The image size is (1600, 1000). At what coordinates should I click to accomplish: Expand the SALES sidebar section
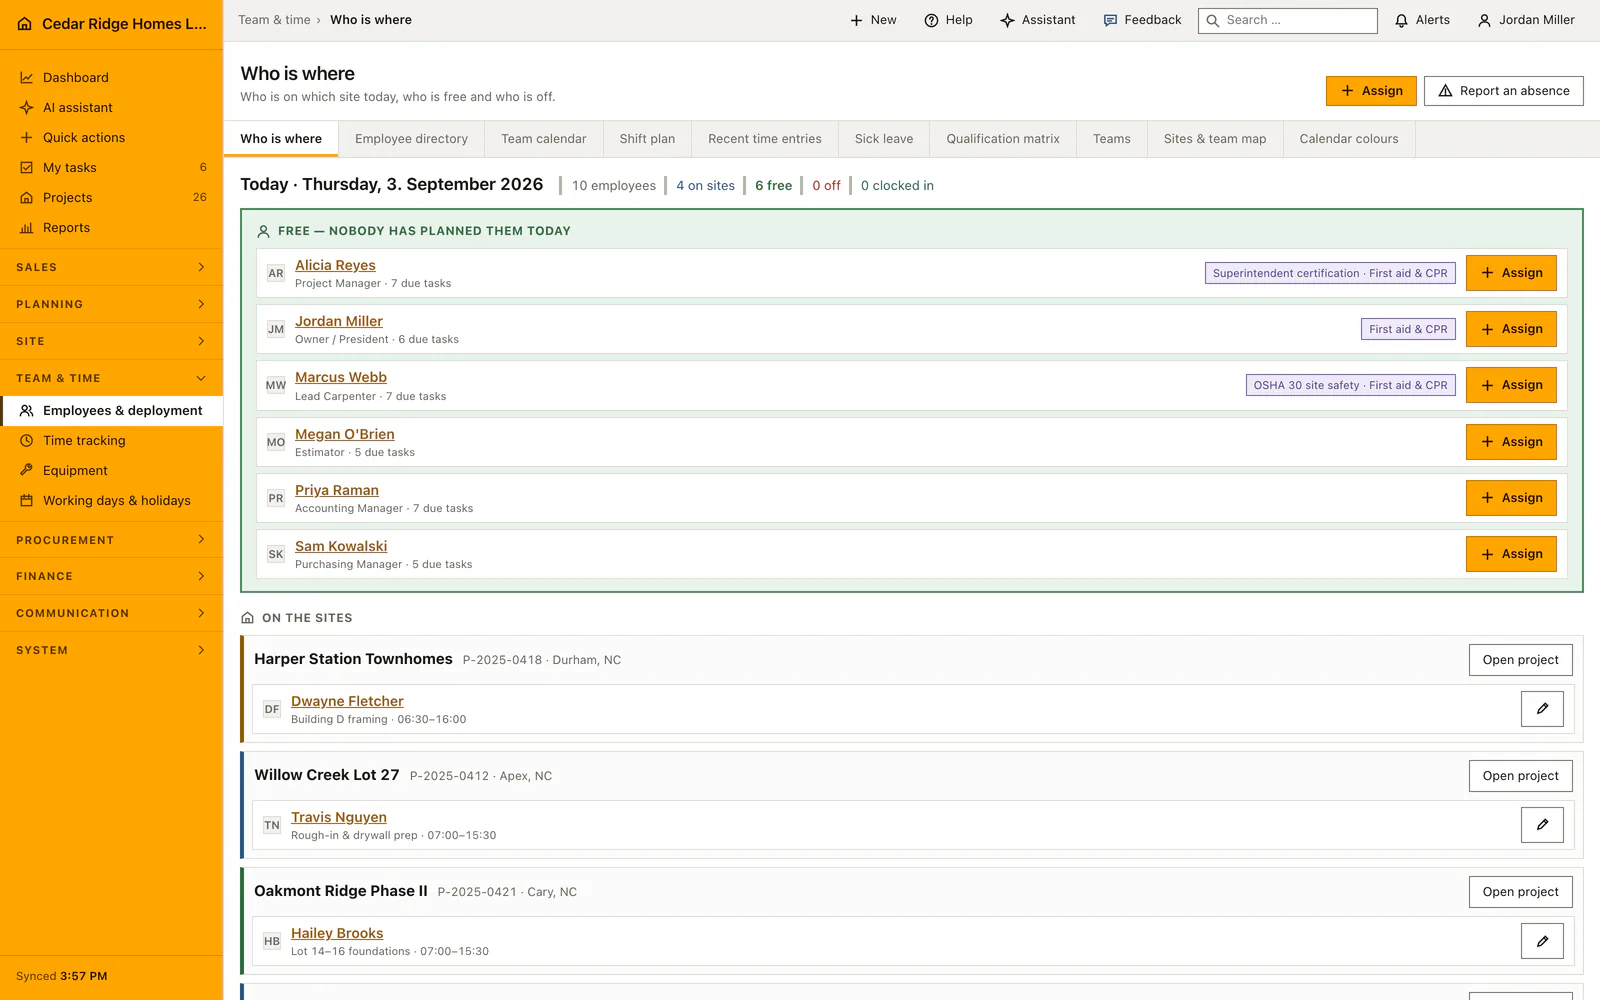click(111, 267)
